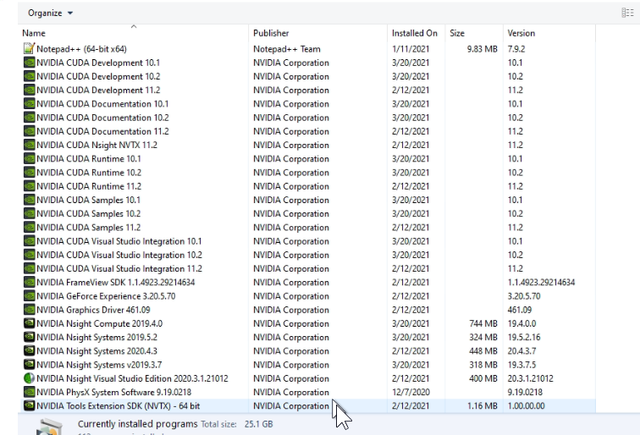This screenshot has height=435, width=640.
Task: Click the NVIDIA Nsight Systems 2020.4.3 icon
Action: pyautogui.click(x=29, y=351)
